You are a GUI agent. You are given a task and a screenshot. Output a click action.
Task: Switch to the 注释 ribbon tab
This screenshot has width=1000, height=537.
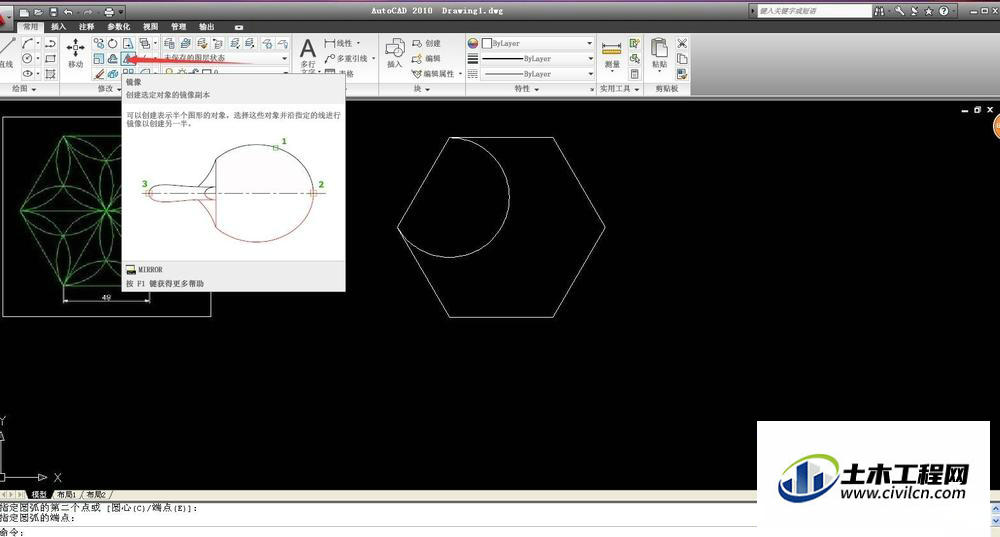tap(87, 27)
